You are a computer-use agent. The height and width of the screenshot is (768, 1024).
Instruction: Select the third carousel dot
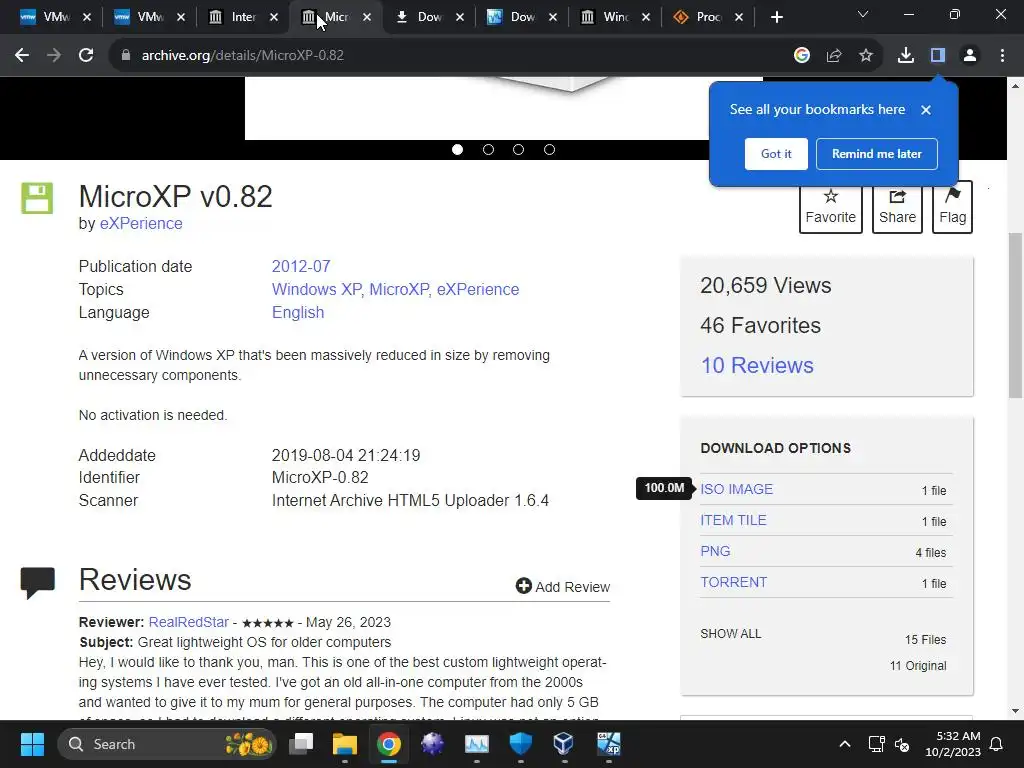[519, 150]
